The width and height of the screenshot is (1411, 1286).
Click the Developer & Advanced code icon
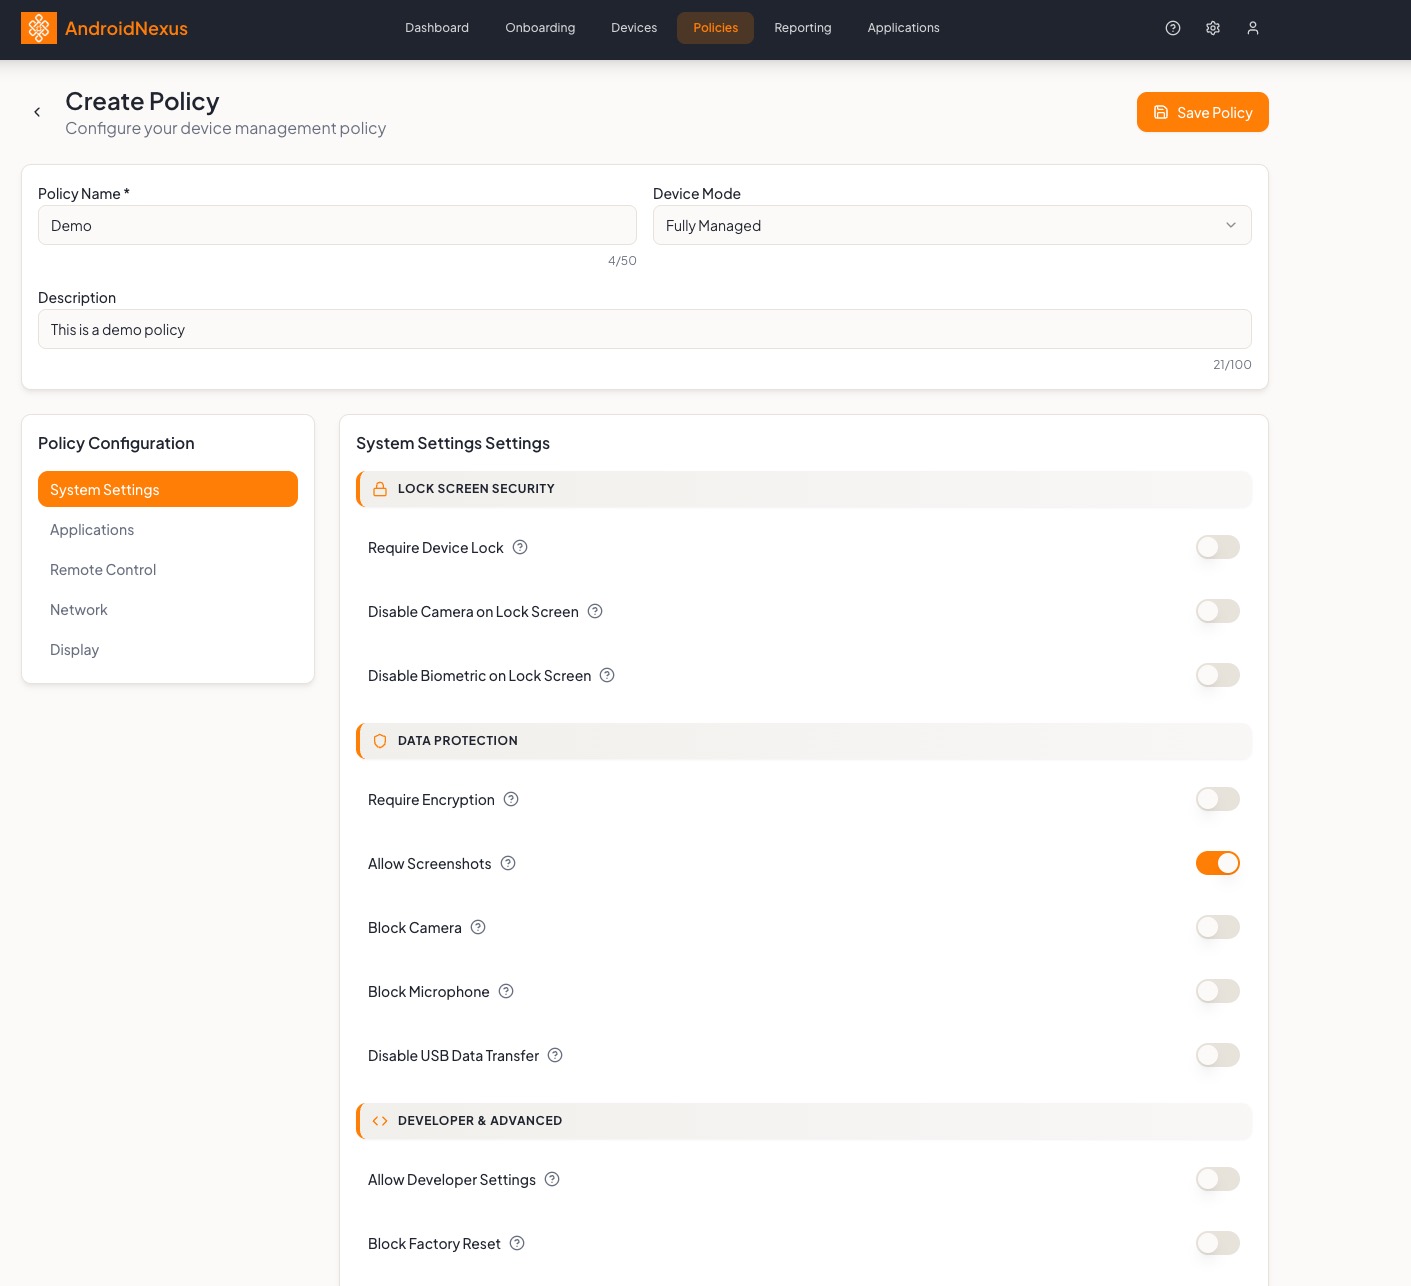pos(380,1121)
